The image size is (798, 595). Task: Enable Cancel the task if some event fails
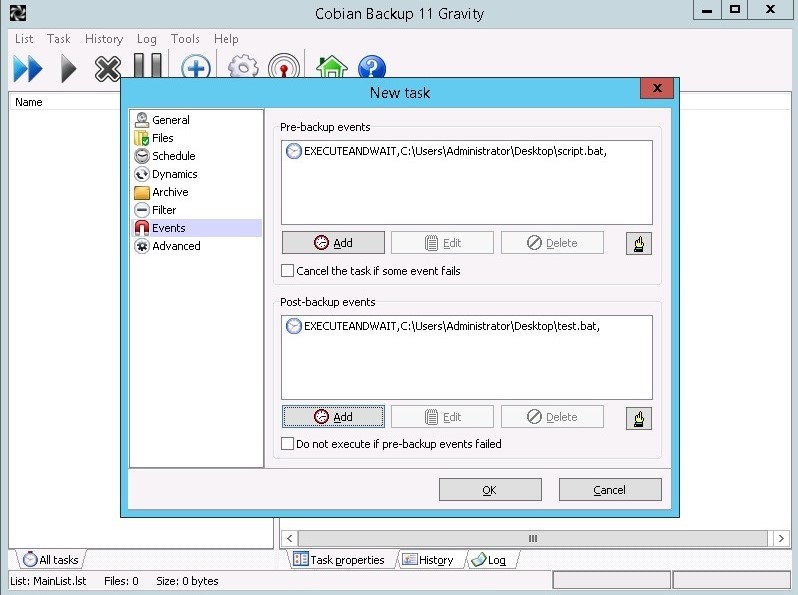[x=288, y=271]
